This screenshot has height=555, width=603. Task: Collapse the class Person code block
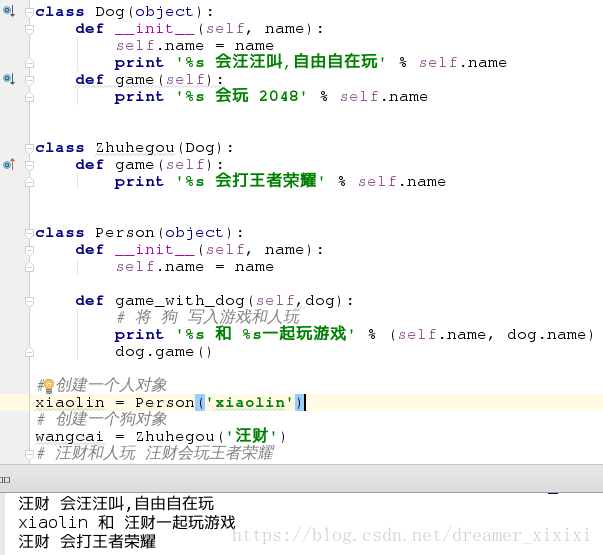(29, 233)
